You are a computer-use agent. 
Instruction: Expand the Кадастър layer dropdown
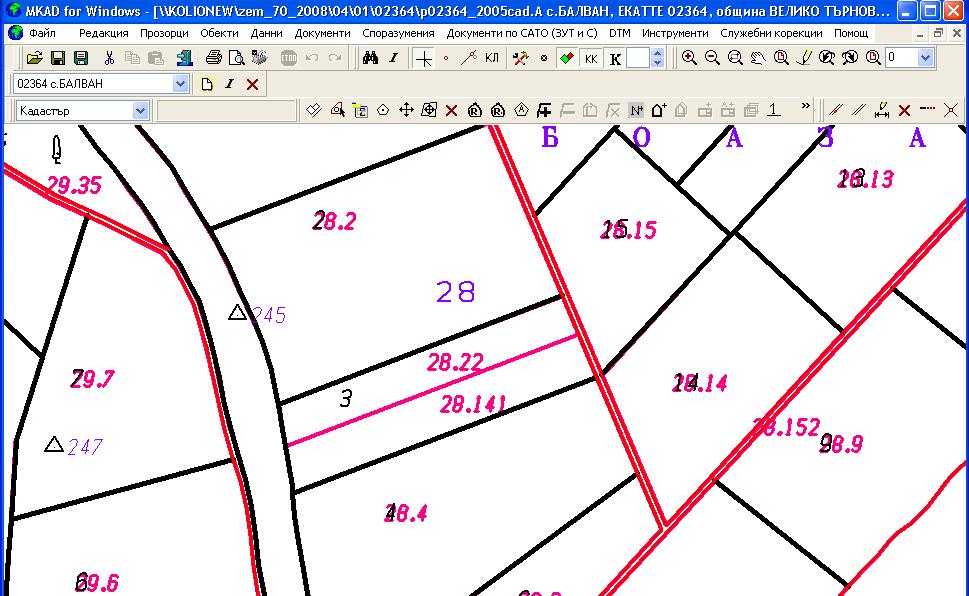[x=140, y=110]
